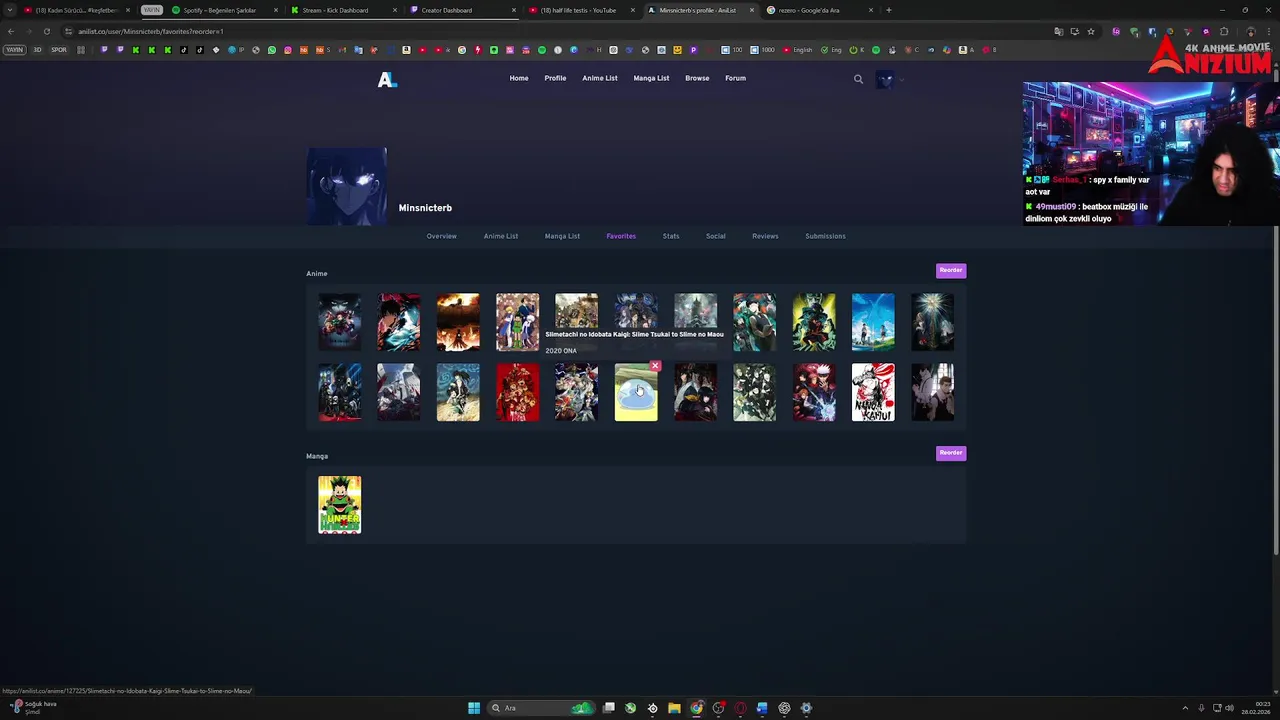The image size is (1280, 720).
Task: Open File Explorer from the taskbar
Action: (674, 708)
